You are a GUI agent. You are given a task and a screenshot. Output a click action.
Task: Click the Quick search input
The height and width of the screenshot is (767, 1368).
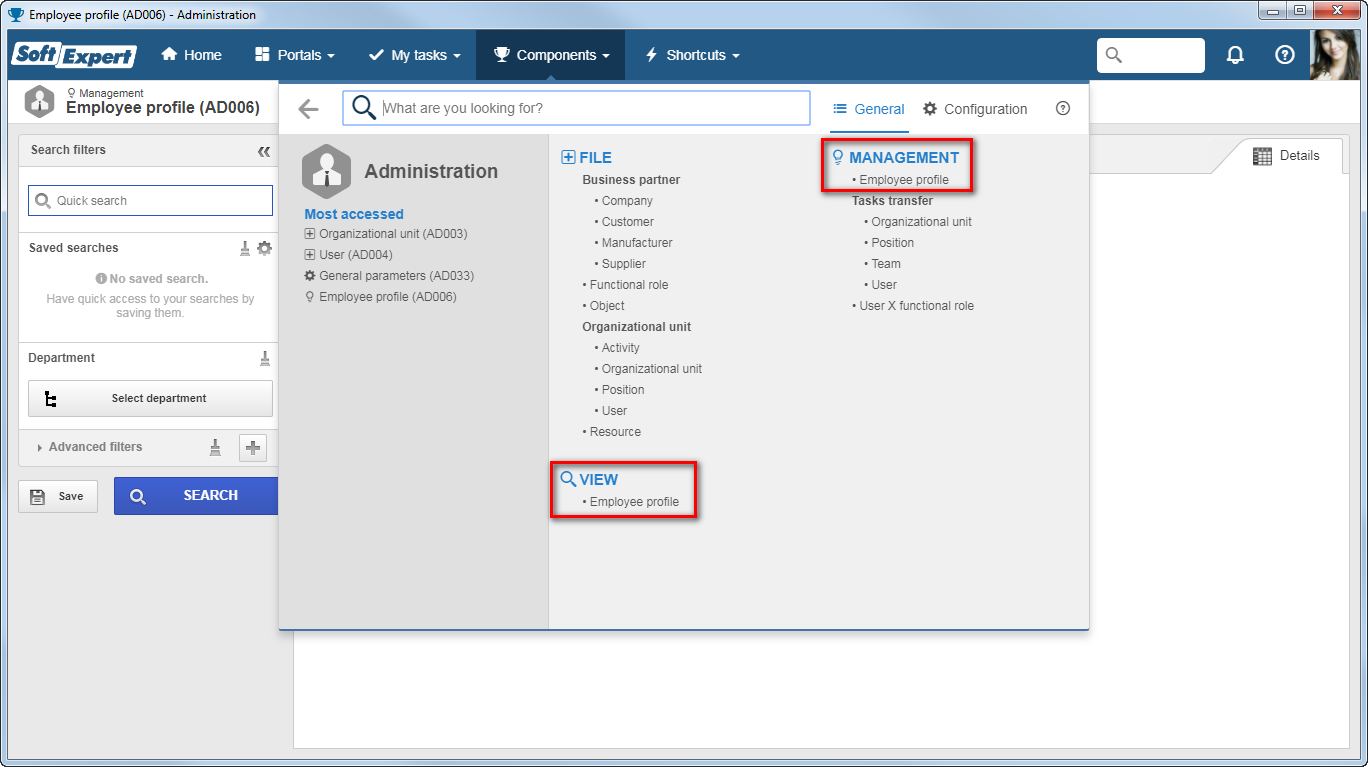click(x=150, y=200)
